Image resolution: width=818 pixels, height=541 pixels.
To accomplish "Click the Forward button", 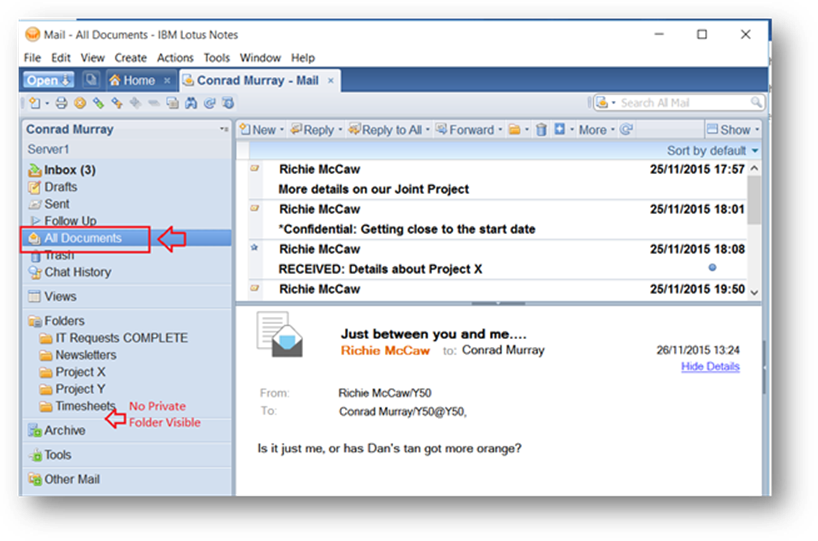I will click(x=465, y=129).
